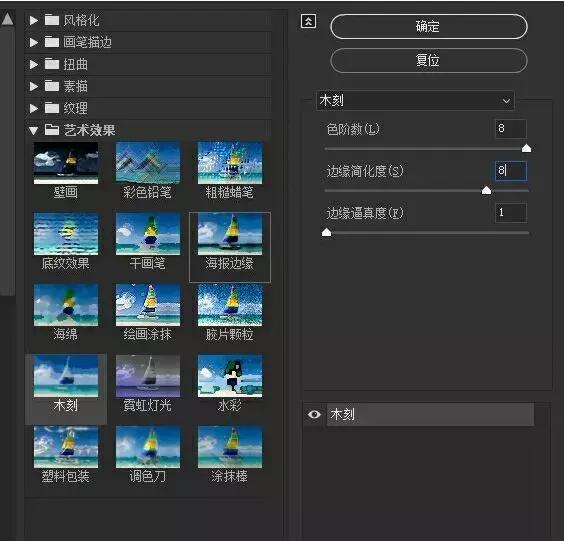Expand the 纹理 filter folder
The image size is (564, 541).
(34, 108)
